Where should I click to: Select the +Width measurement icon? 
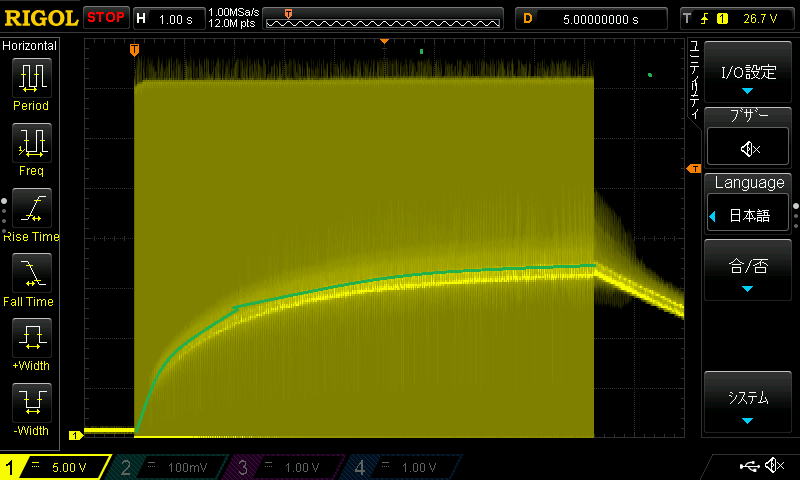coord(32,338)
